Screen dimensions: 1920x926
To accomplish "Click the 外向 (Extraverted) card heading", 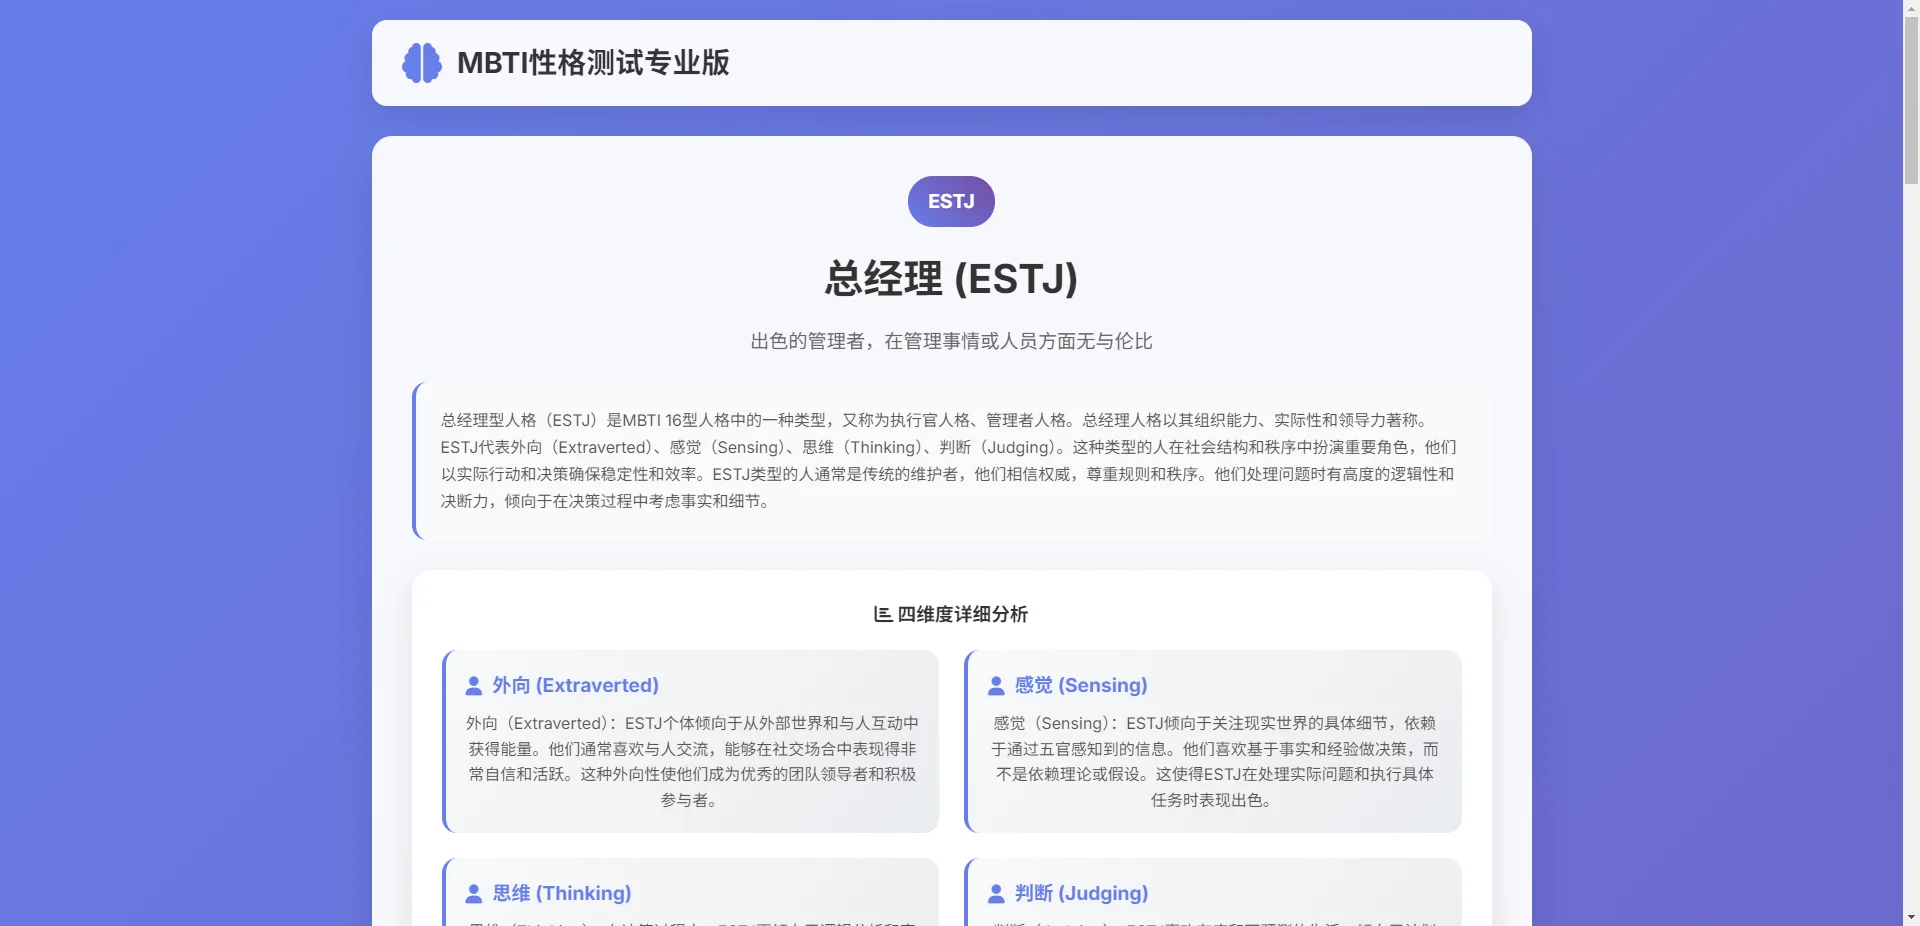I will 575,685.
